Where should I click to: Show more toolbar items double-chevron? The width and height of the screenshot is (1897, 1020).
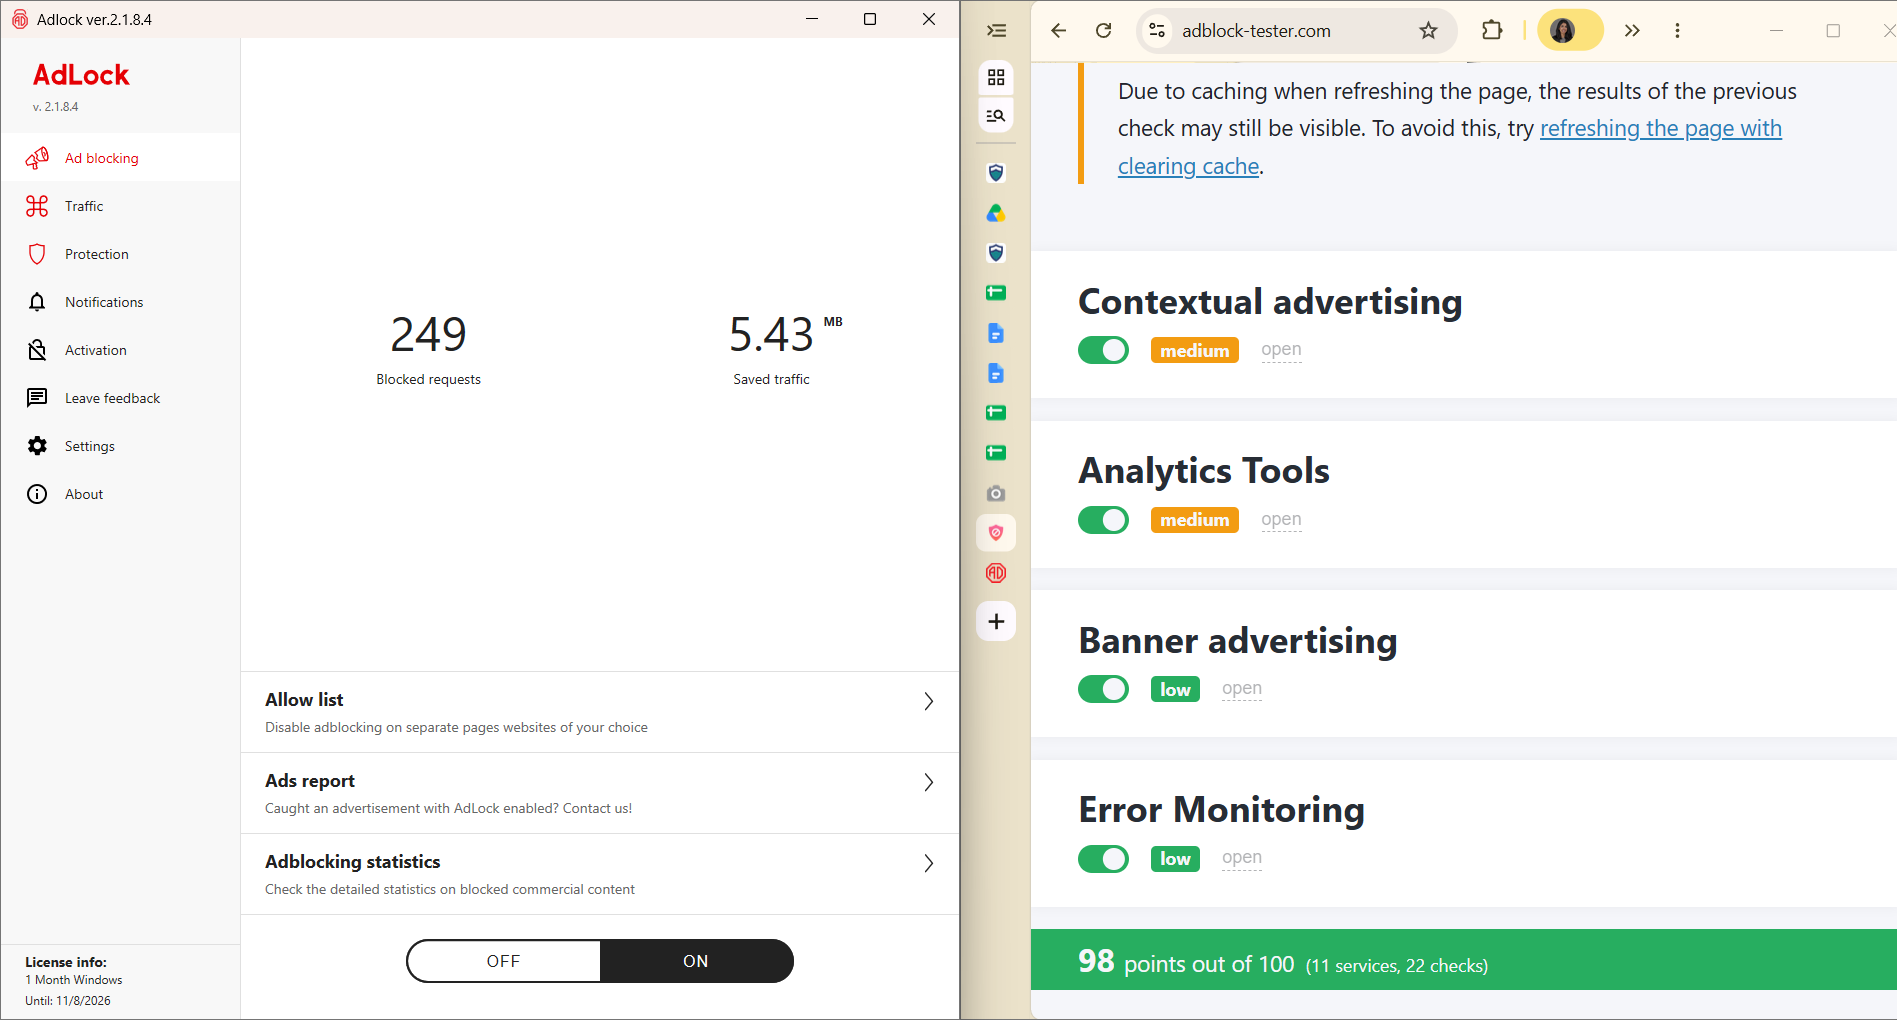(x=1632, y=31)
